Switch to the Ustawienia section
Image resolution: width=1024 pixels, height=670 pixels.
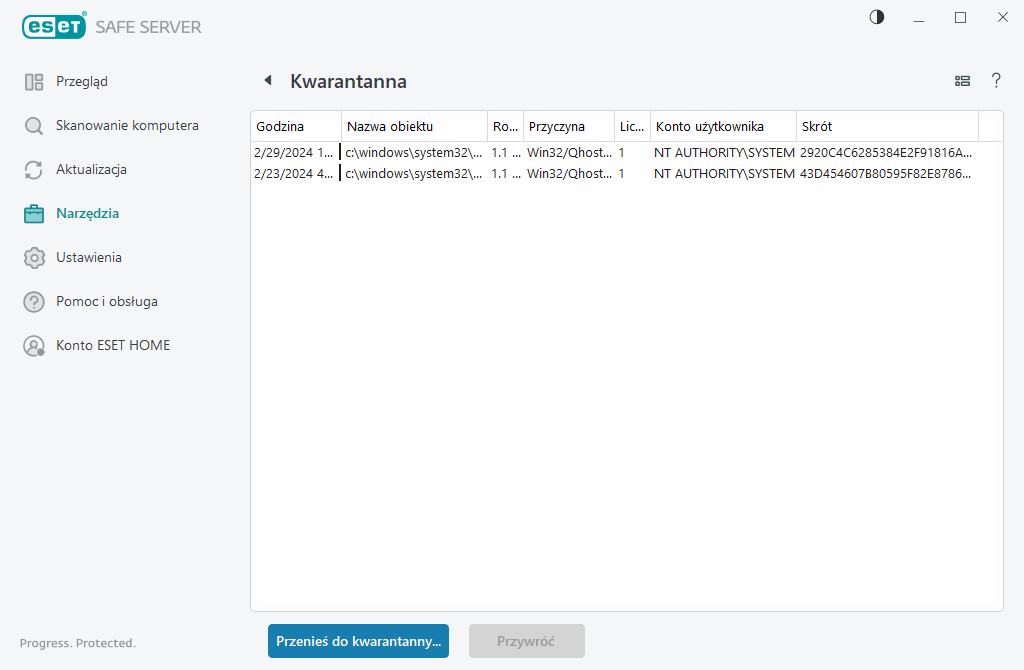point(89,258)
